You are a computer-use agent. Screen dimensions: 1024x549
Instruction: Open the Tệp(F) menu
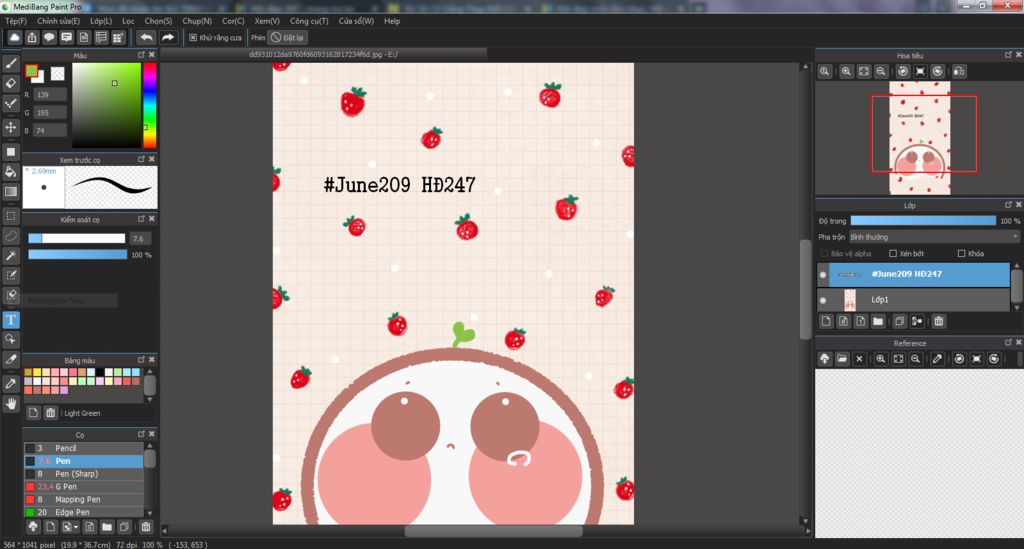pyautogui.click(x=16, y=21)
